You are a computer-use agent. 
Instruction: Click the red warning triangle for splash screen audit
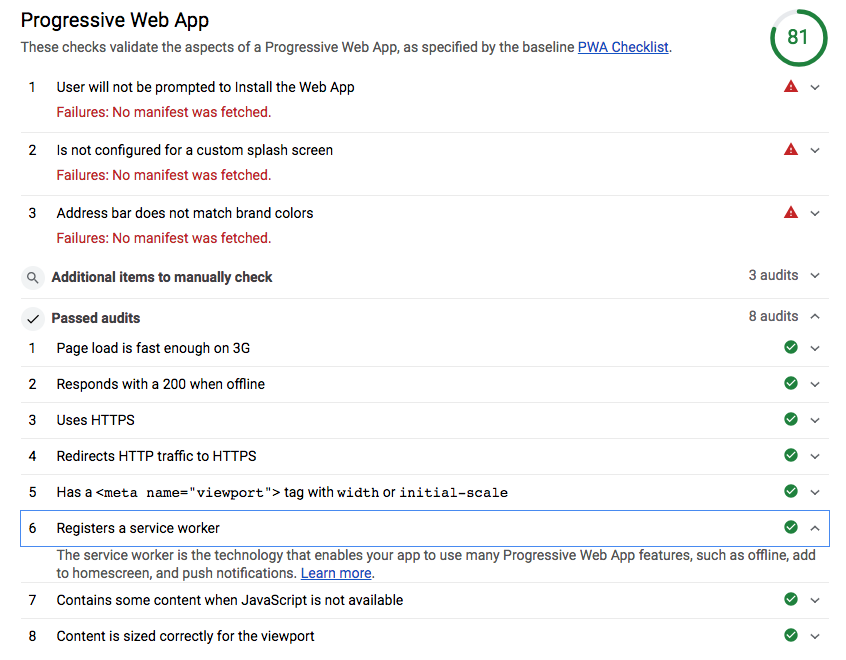point(790,149)
